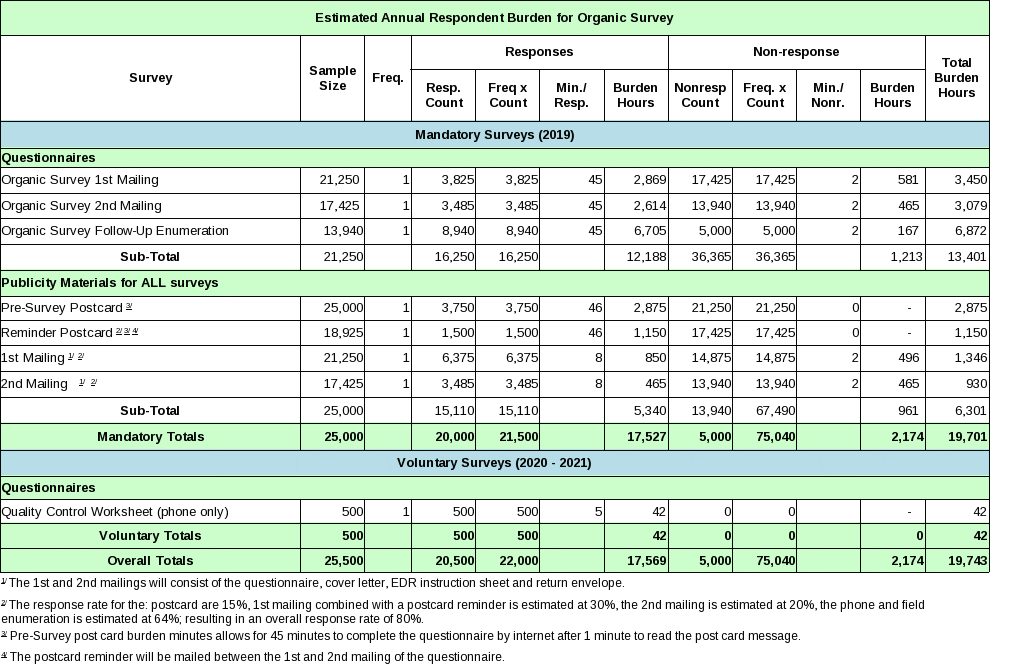The image size is (1024, 666).
Task: Click the Non-response group header
Action: tap(796, 51)
